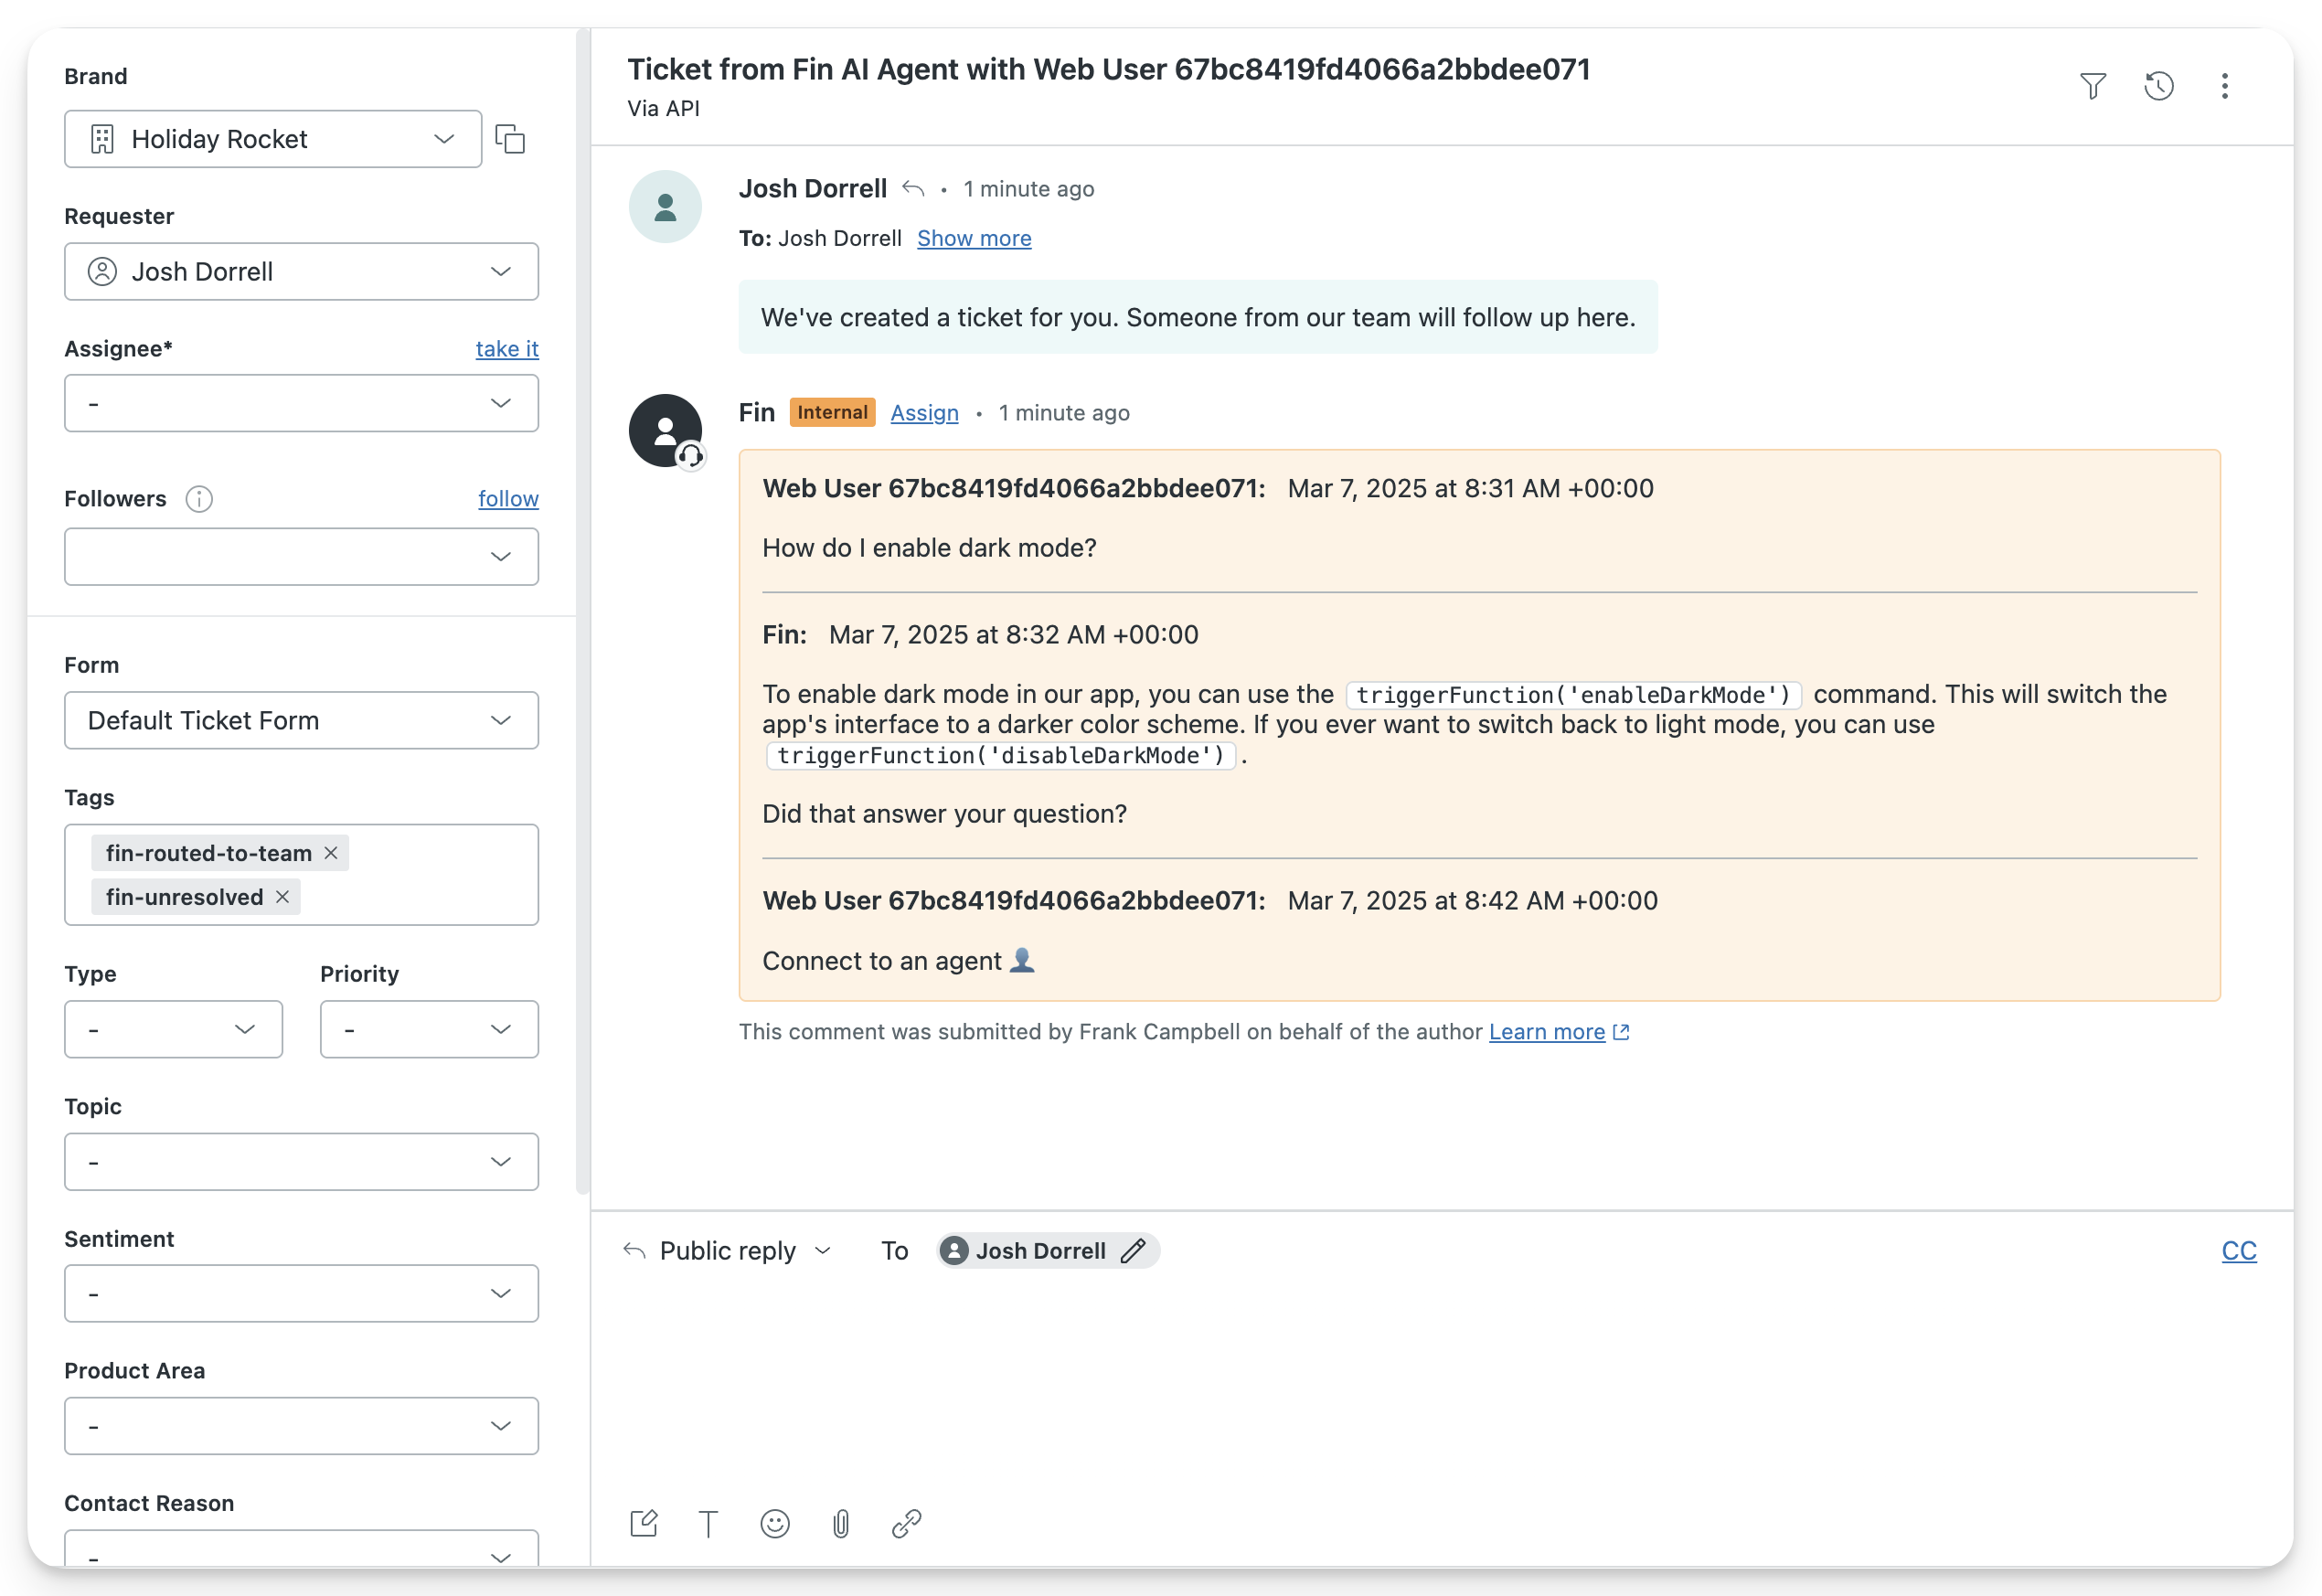Click the compose expand icon in toolbar
This screenshot has height=1596, width=2322.
pos(644,1523)
